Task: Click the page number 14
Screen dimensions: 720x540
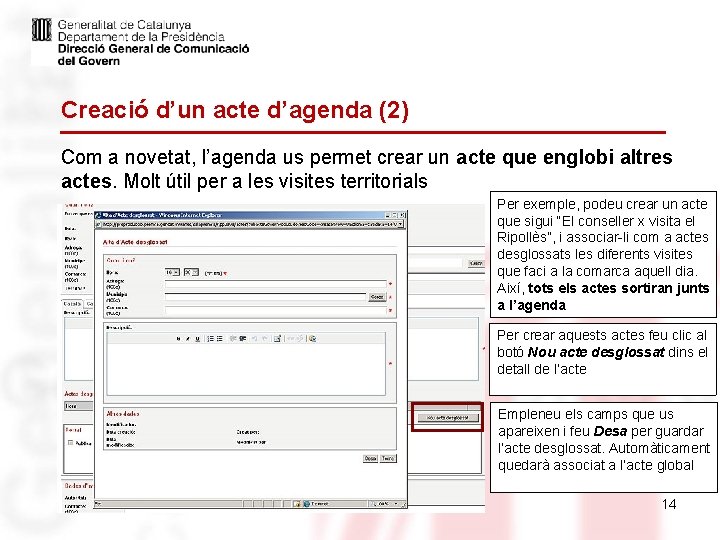Action: pos(669,504)
